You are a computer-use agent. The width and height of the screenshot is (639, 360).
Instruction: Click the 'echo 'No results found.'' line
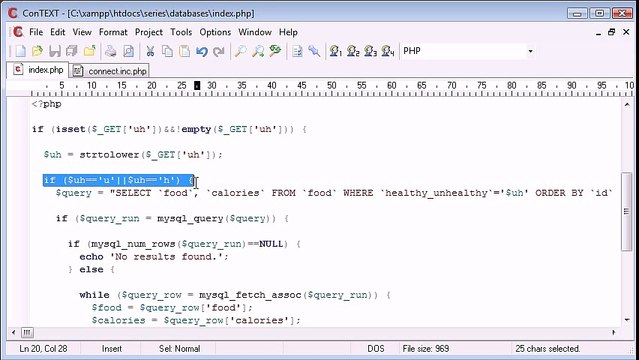click(x=154, y=257)
